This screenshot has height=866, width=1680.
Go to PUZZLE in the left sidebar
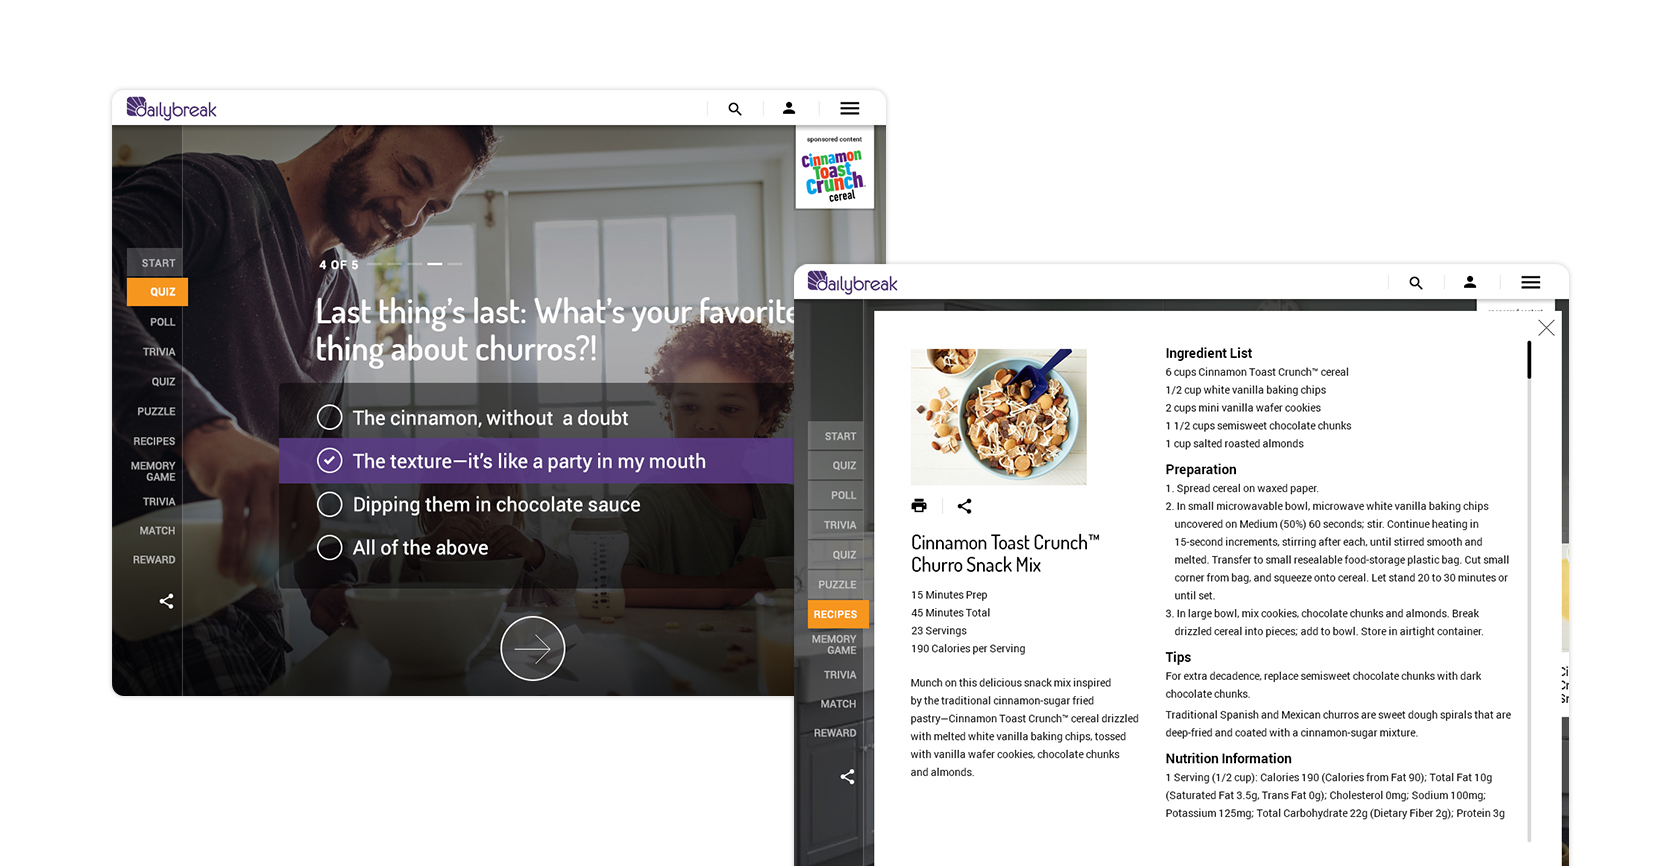(156, 411)
